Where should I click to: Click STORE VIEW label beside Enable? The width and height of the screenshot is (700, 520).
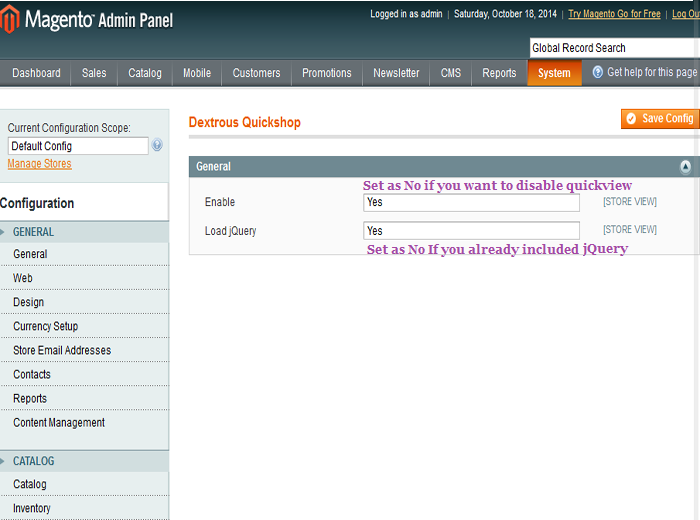click(630, 202)
